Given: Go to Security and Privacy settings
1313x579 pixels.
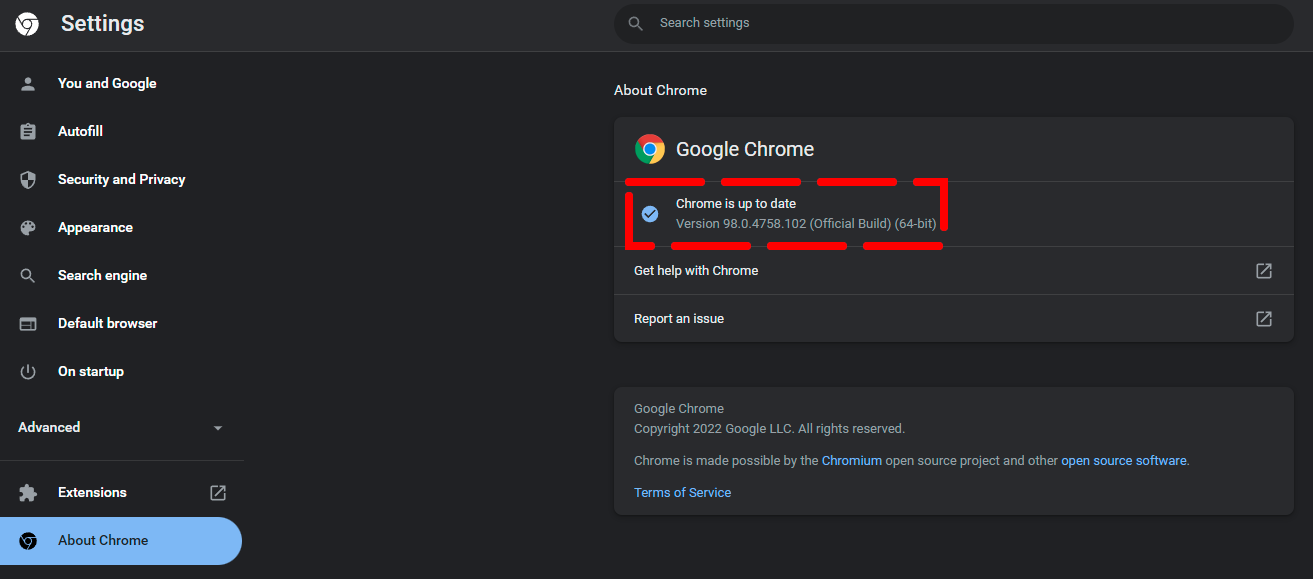Looking at the screenshot, I should 121,180.
